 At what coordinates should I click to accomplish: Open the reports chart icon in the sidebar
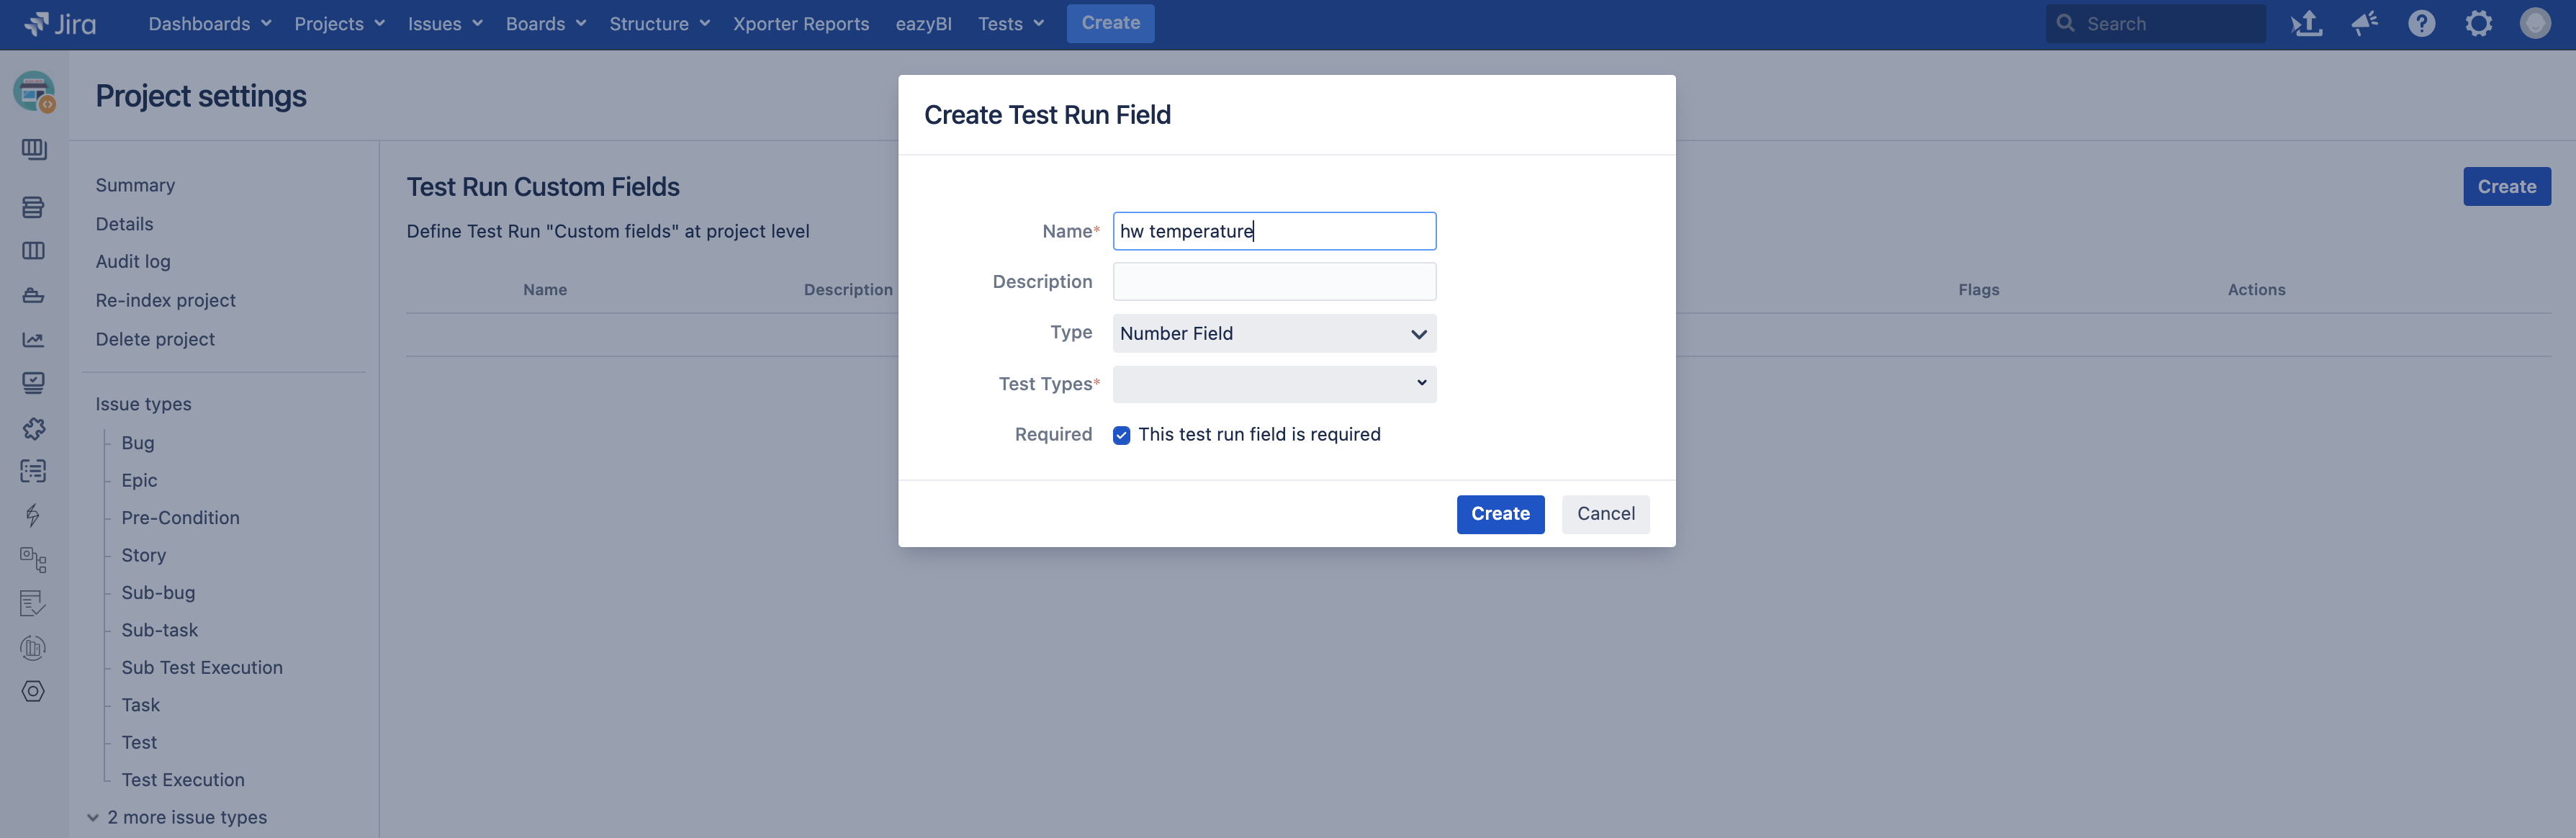coord(33,340)
